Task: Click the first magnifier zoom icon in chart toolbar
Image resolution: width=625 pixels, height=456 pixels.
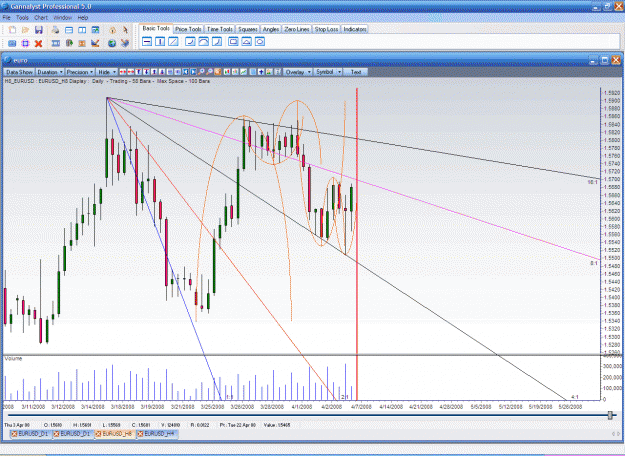Action: [201, 72]
